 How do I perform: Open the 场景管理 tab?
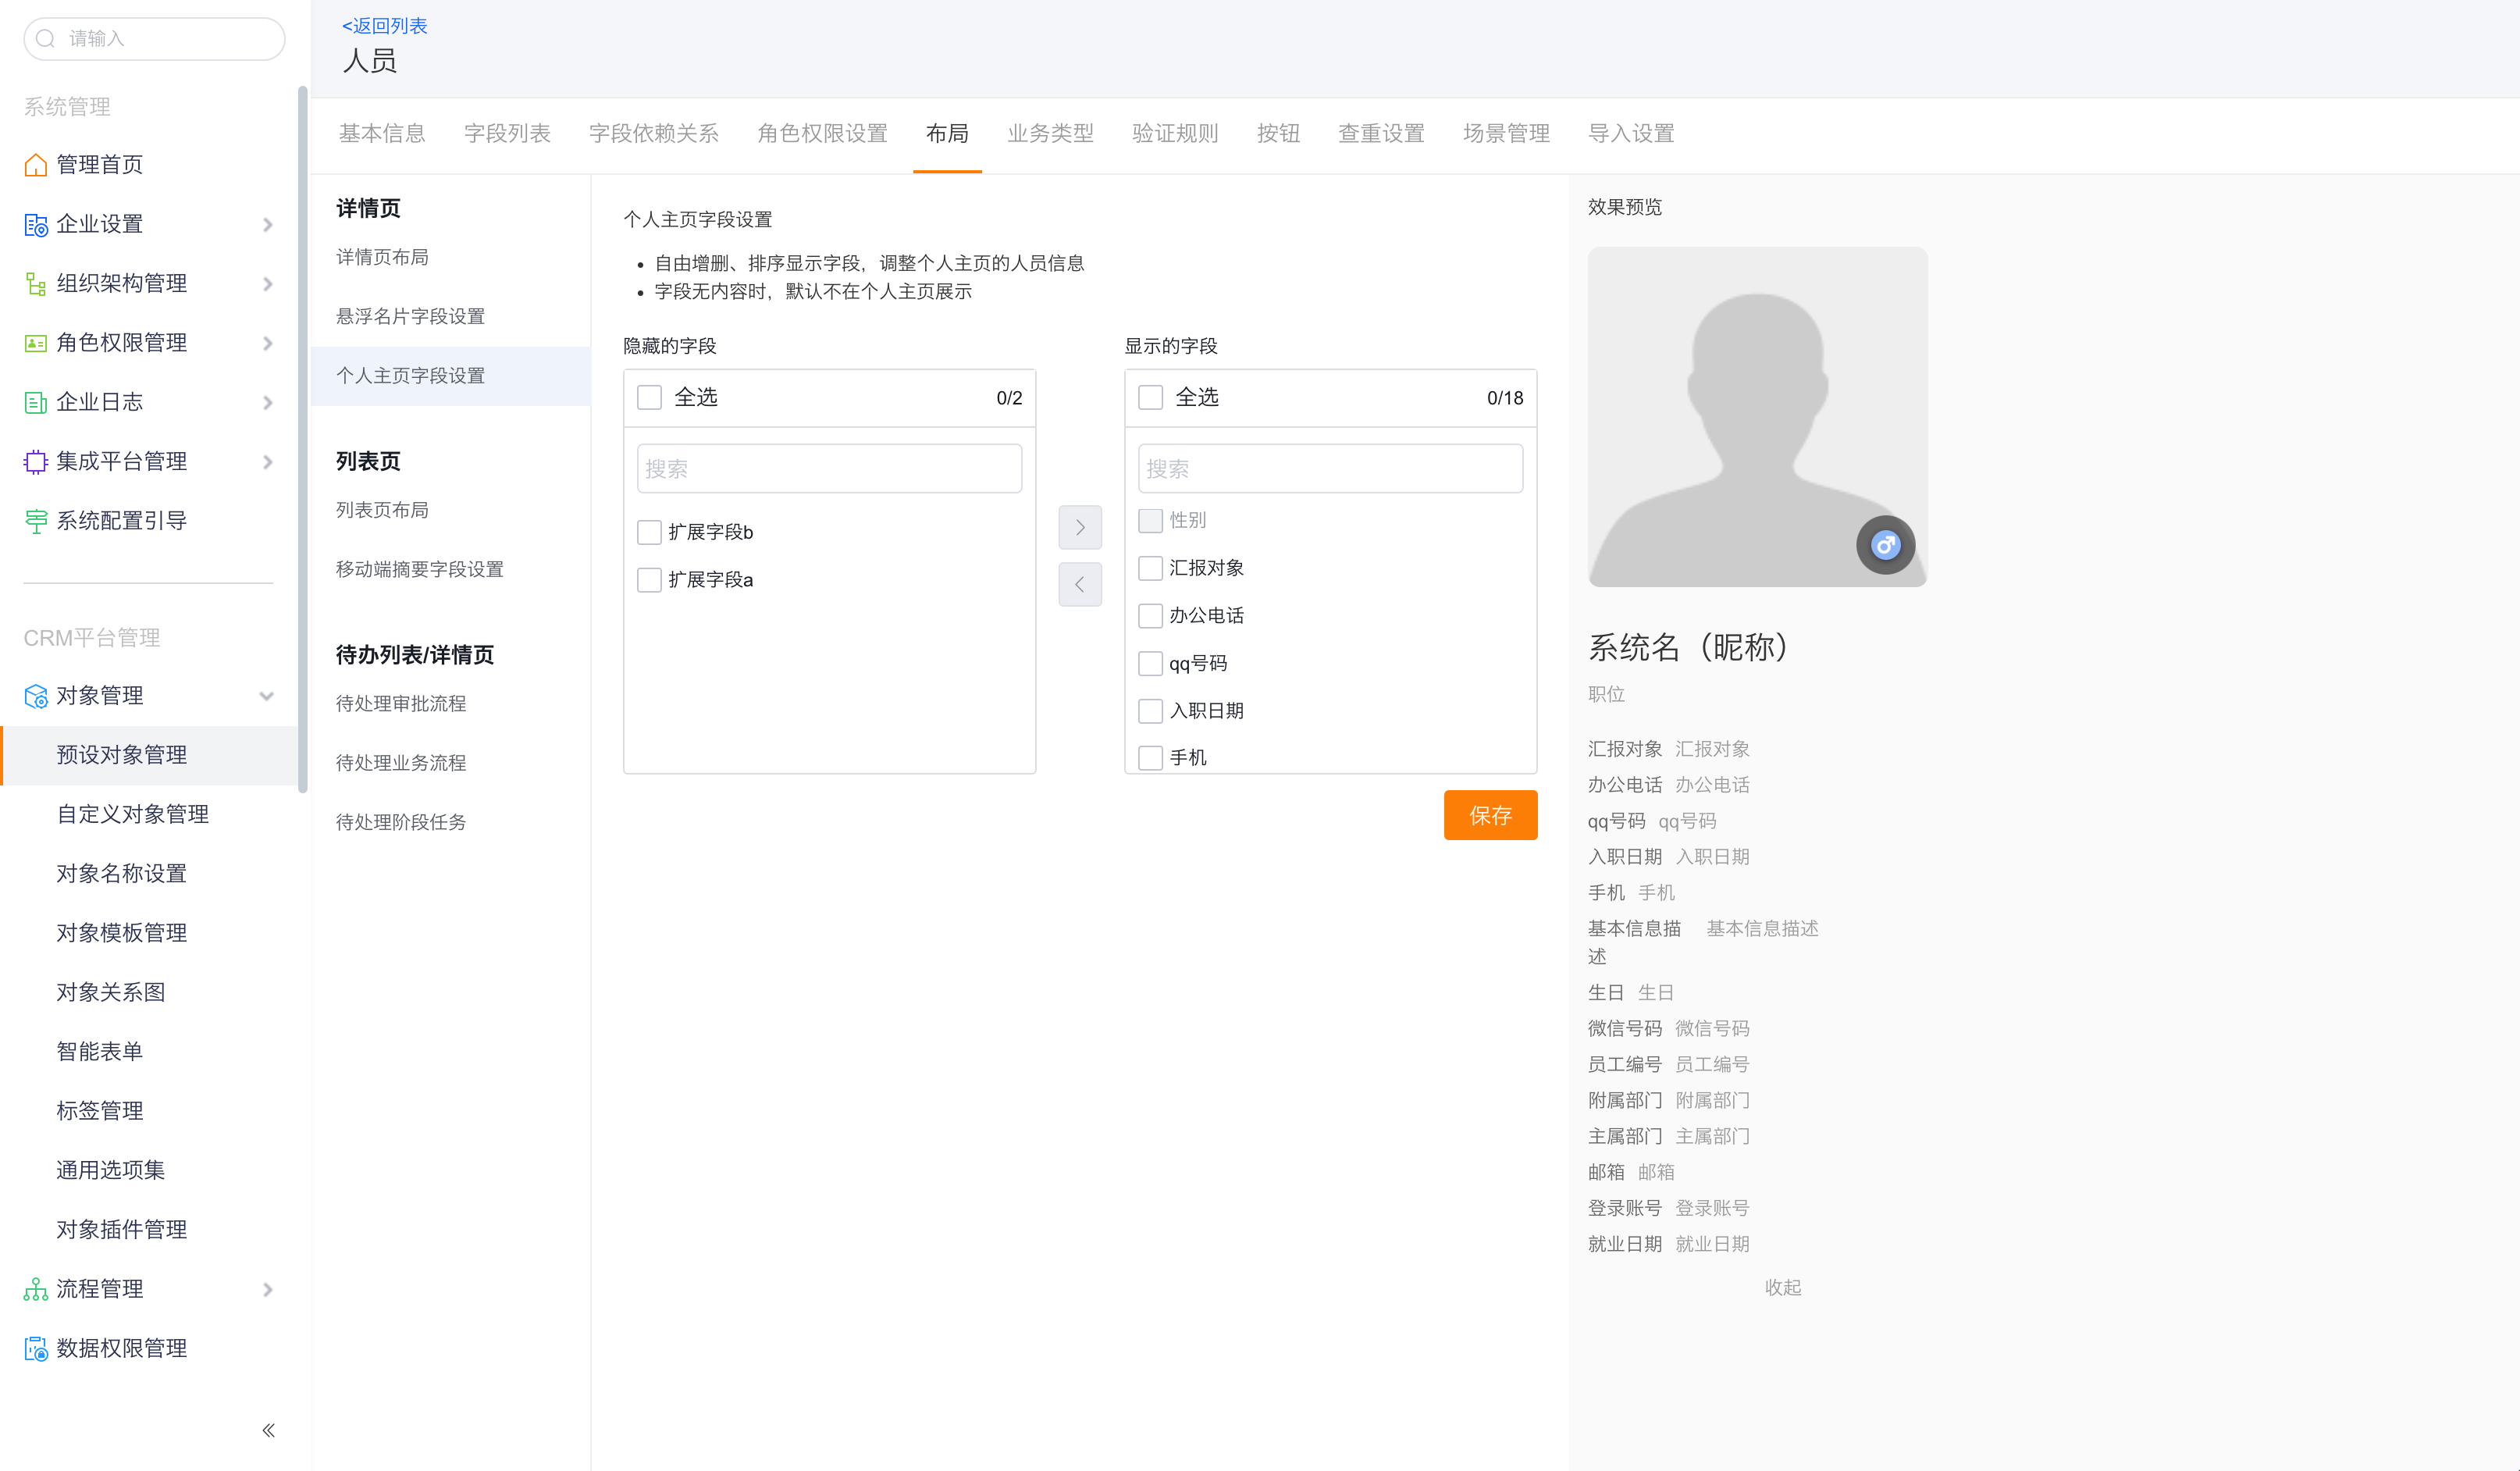click(1506, 133)
